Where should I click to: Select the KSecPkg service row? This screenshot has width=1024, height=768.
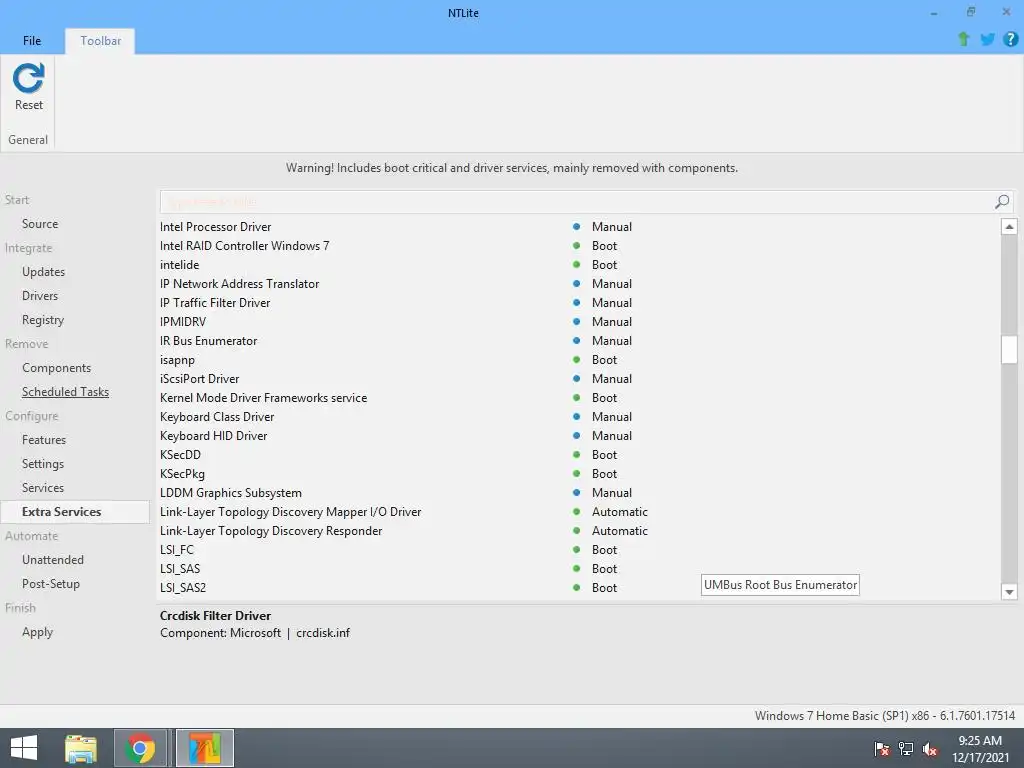(x=579, y=473)
